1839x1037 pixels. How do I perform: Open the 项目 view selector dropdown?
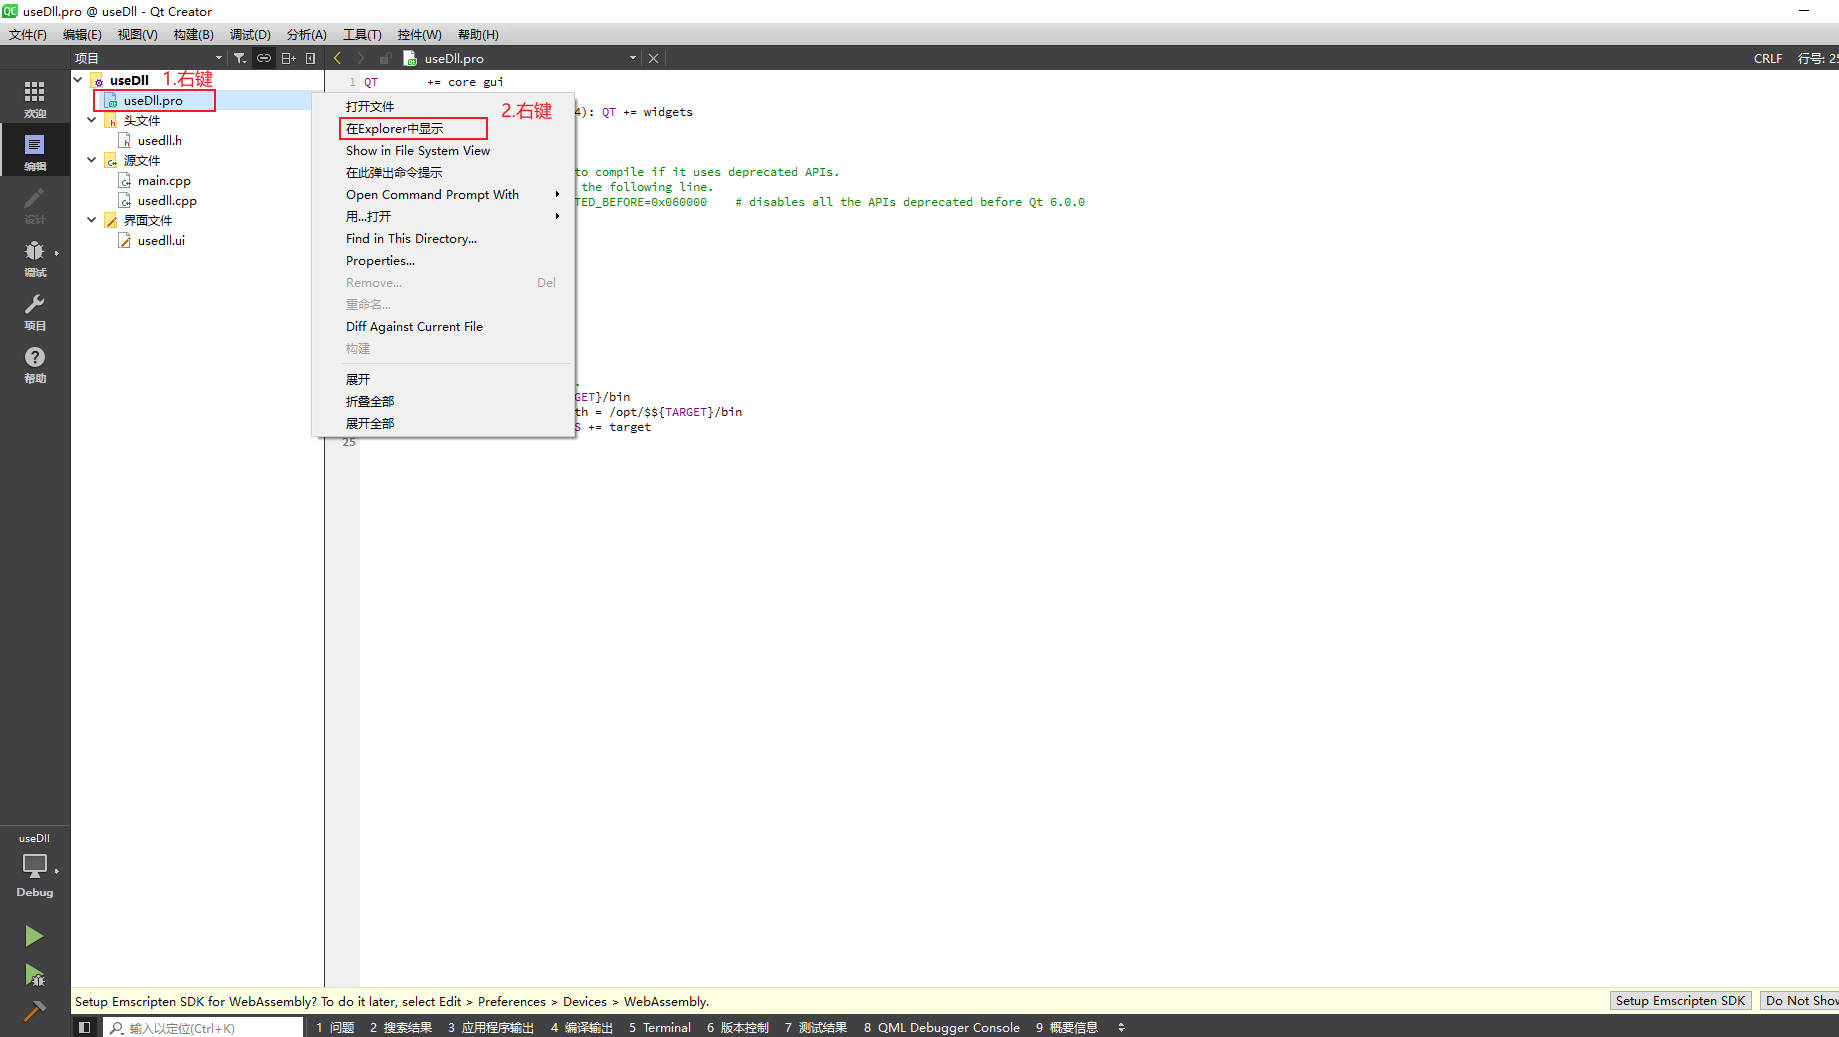[149, 58]
